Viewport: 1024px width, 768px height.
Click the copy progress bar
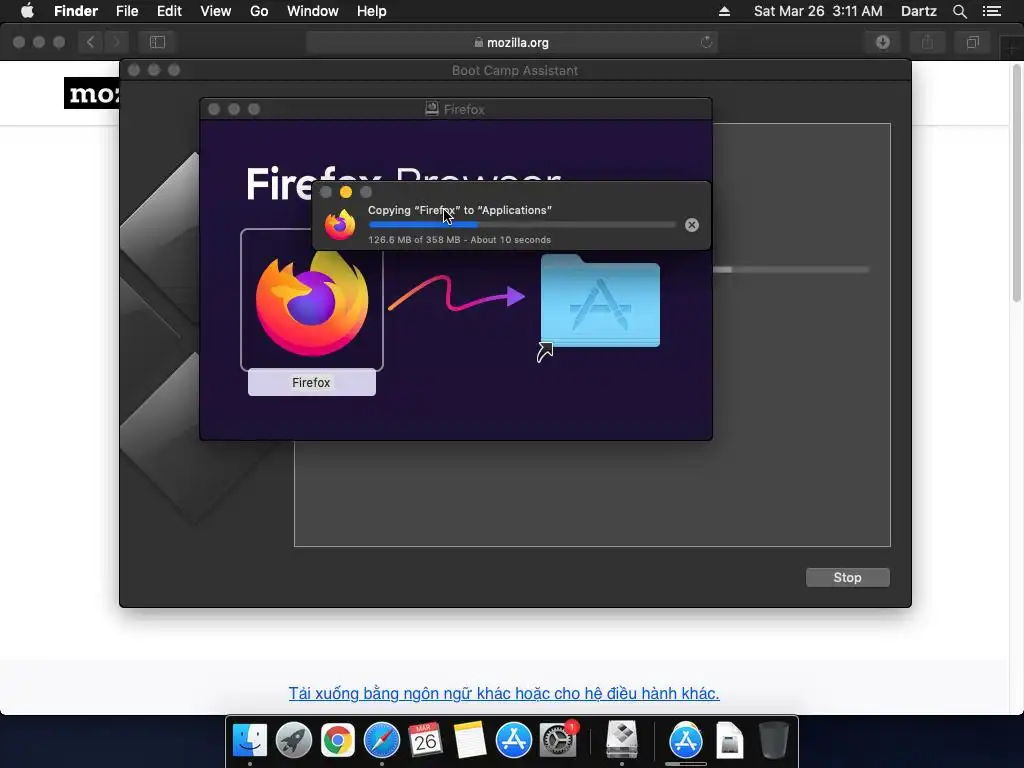[x=522, y=225]
